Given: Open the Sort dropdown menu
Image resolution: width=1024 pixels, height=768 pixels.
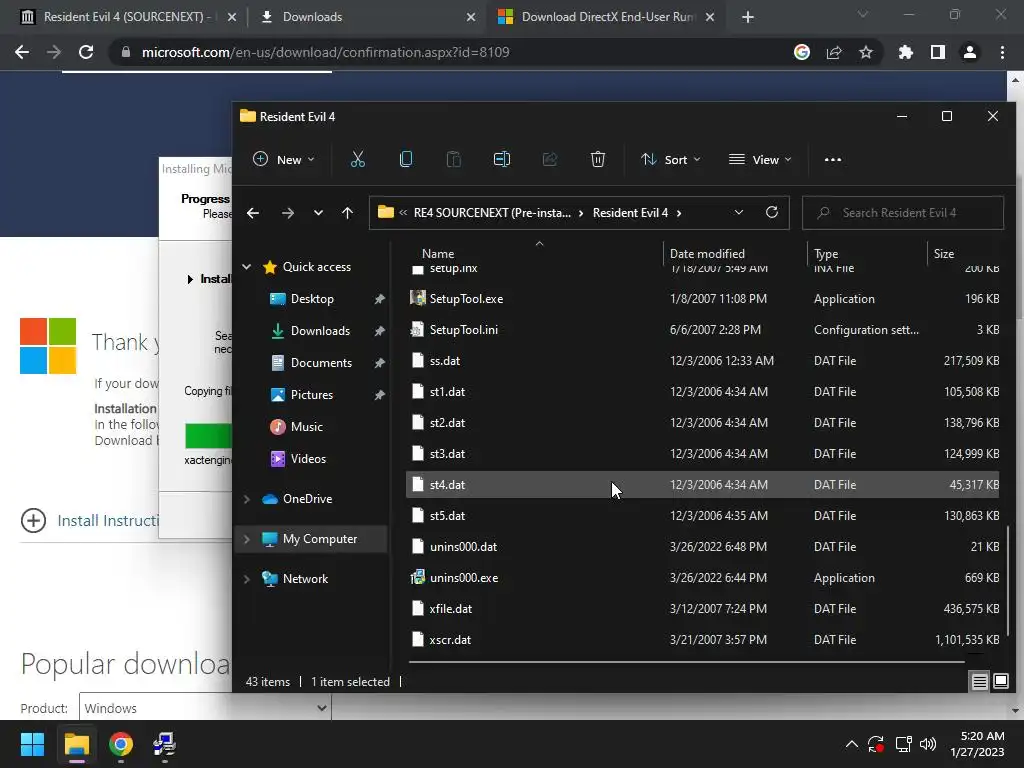Looking at the screenshot, I should point(671,159).
